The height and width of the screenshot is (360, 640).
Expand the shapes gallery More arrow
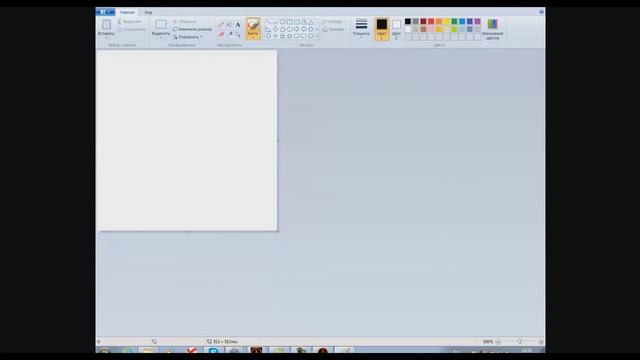317,36
